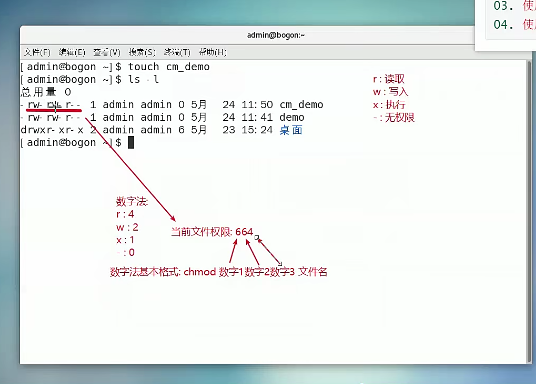
Task: Click the admin@bogon:~ title bar
Action: tap(276, 35)
